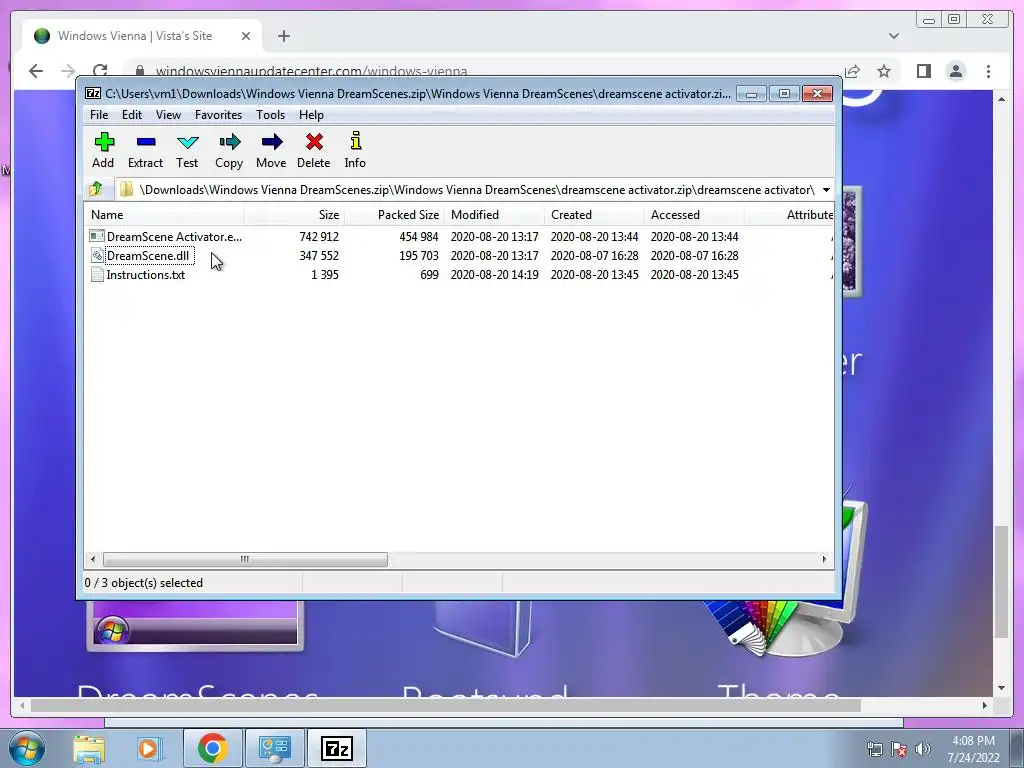This screenshot has width=1024, height=768.
Task: Click the left arrow of 7-Zip horizontal scrollbar
Action: pos(93,559)
